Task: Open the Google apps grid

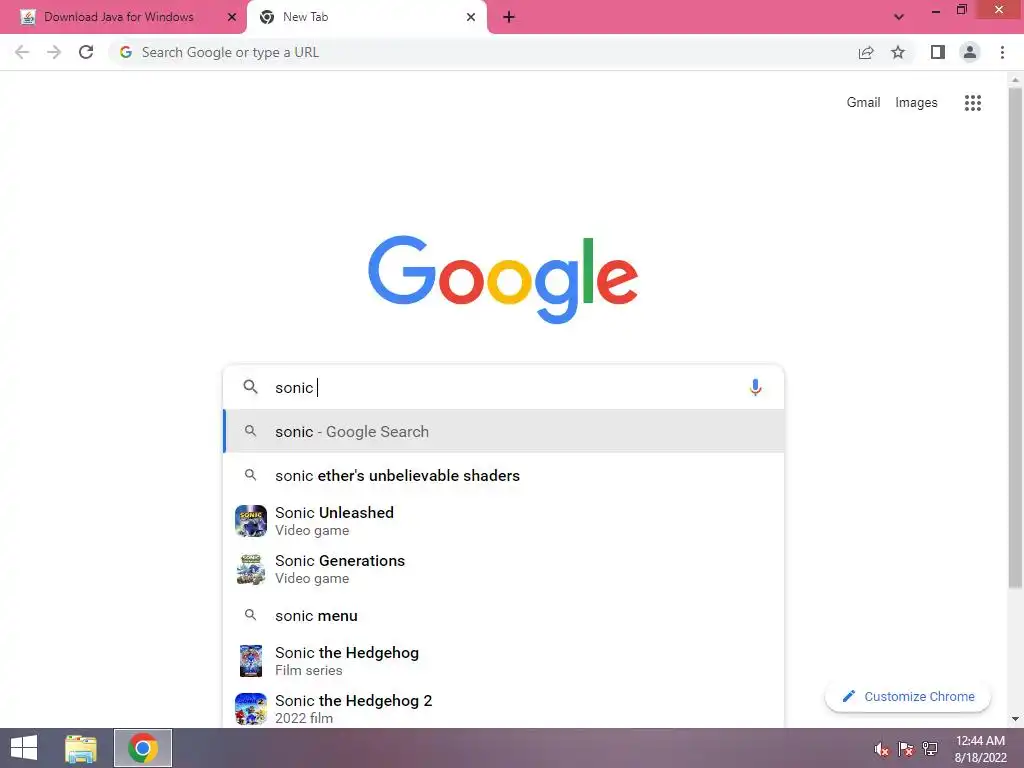Action: pos(972,103)
